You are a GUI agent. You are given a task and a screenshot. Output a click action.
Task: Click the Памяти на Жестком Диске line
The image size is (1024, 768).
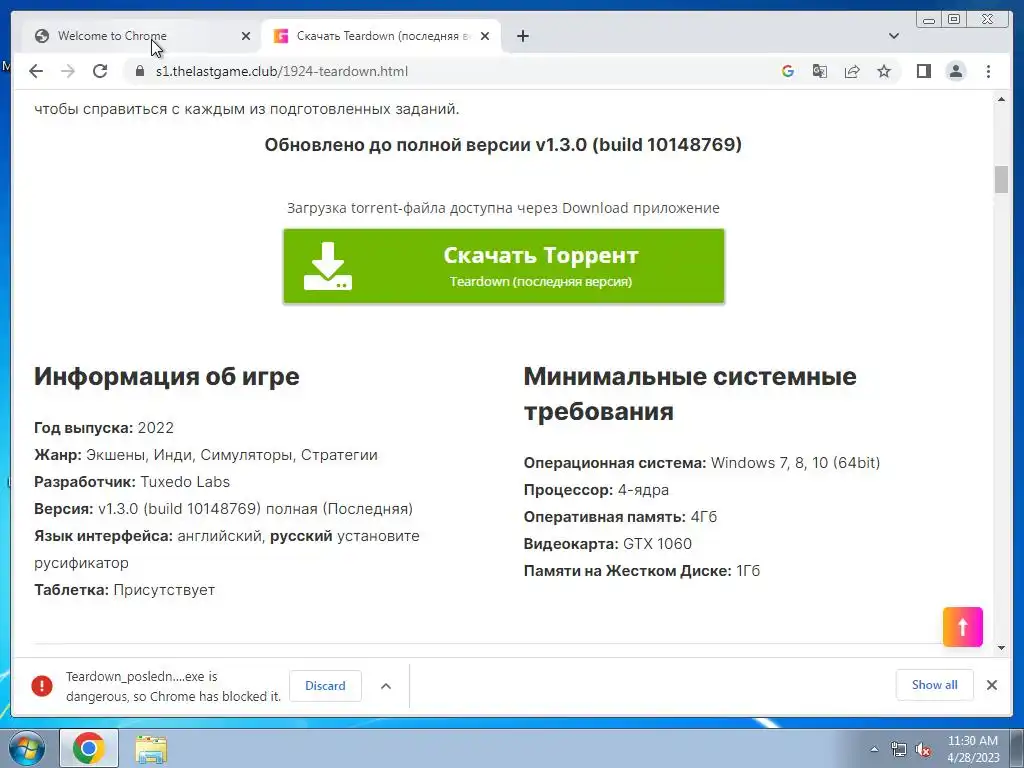pyautogui.click(x=642, y=571)
